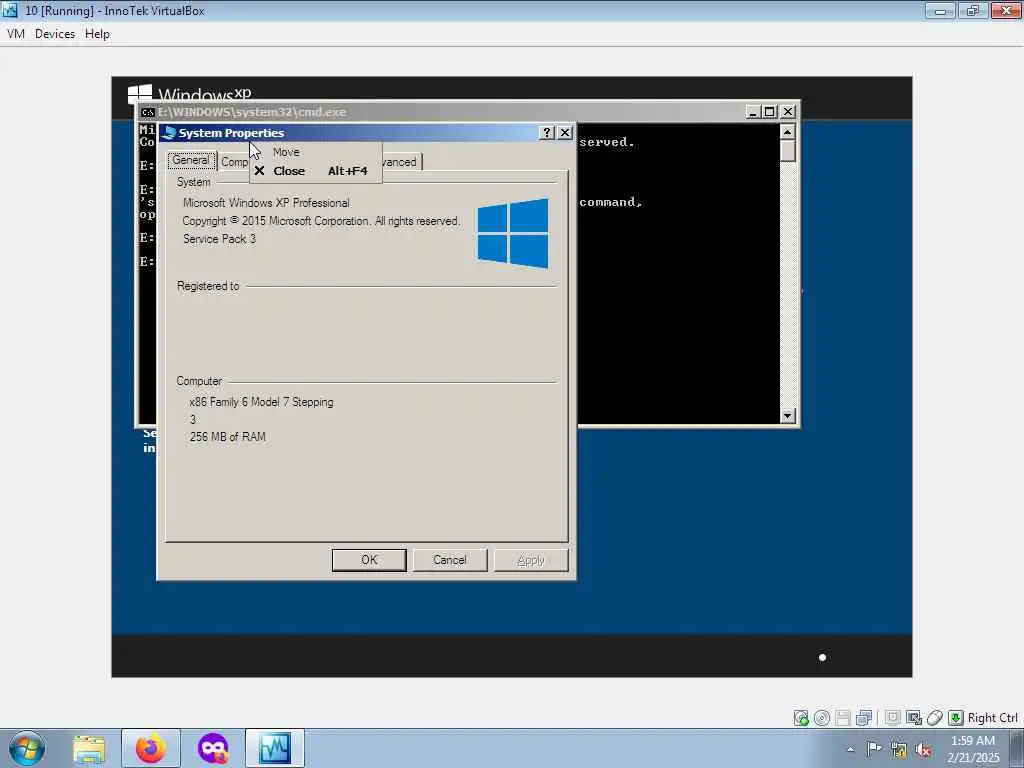Image resolution: width=1024 pixels, height=768 pixels.
Task: Click the copyright 2015 Microsoft Corporation line
Action: tap(321, 221)
